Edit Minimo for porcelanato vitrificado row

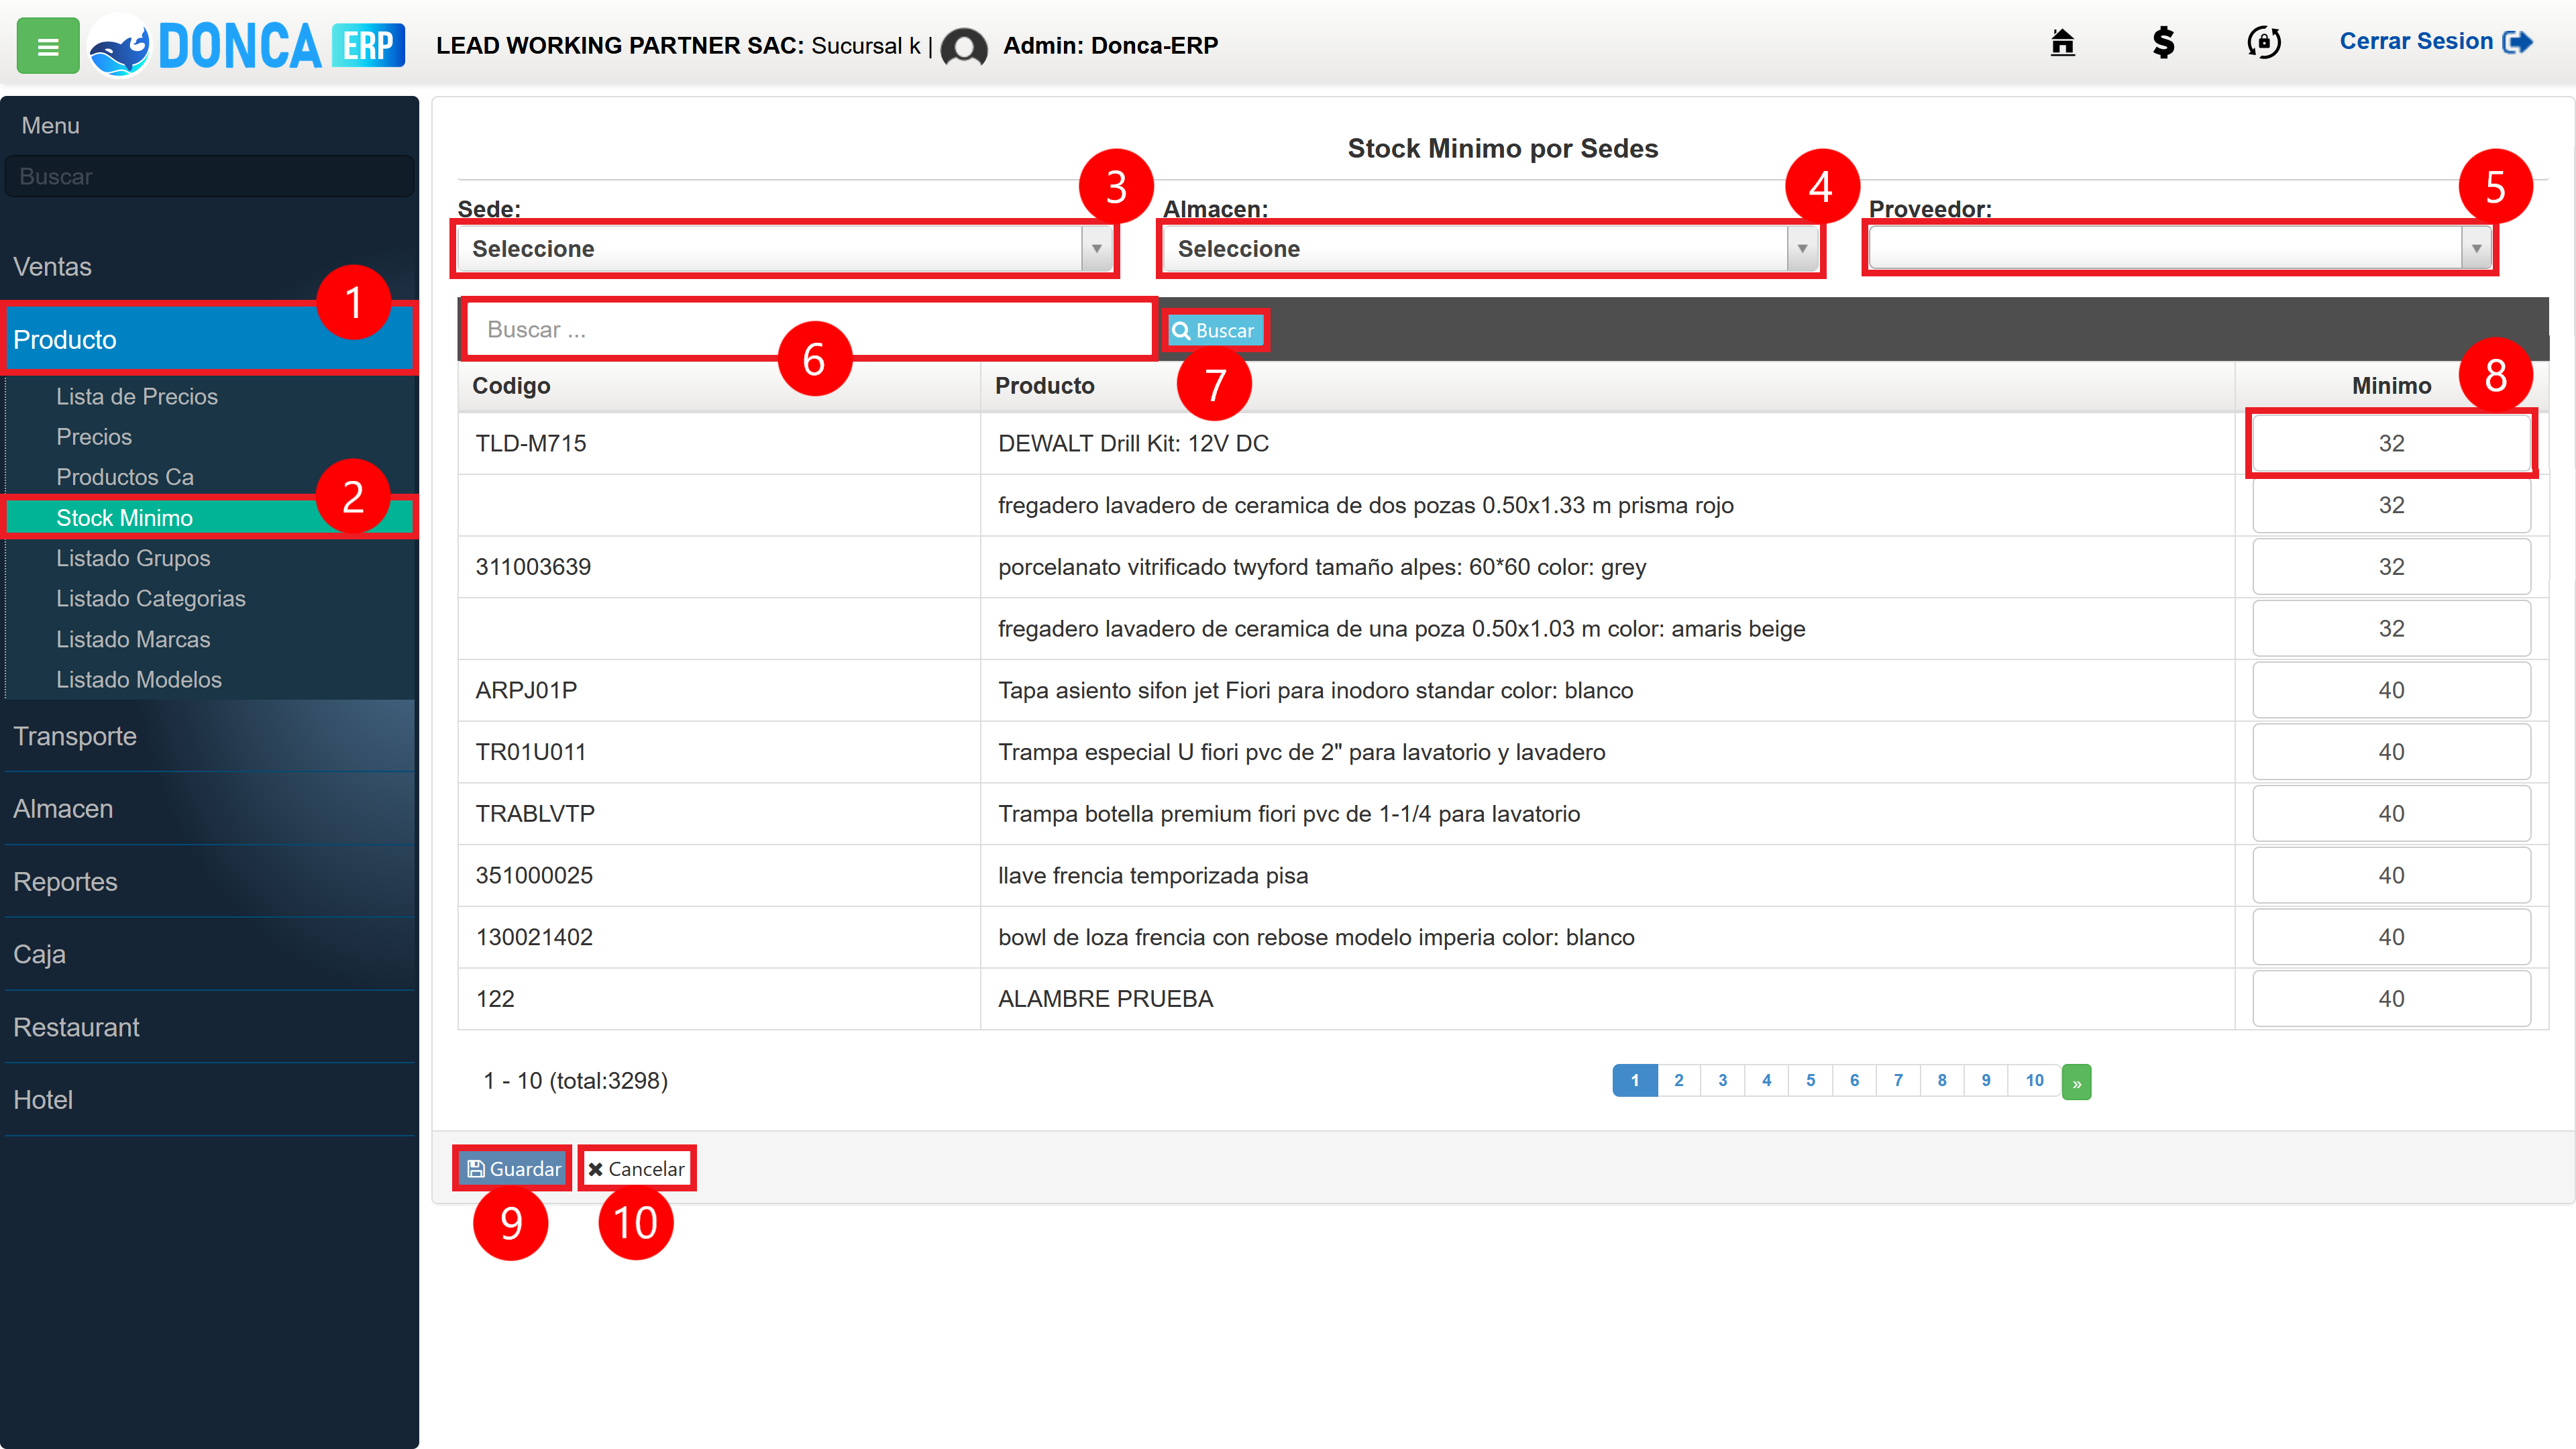pyautogui.click(x=2391, y=567)
